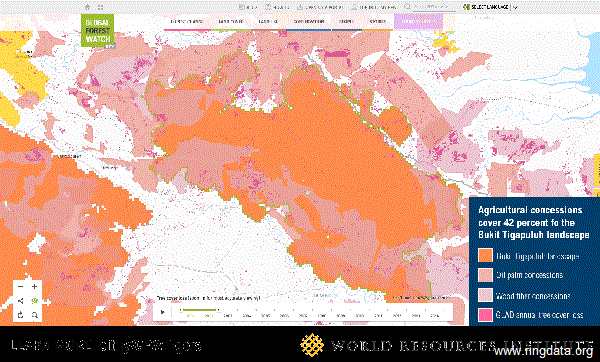The width and height of the screenshot is (600, 362).
Task: Open the Forest Change menu tab
Action: pos(187,22)
